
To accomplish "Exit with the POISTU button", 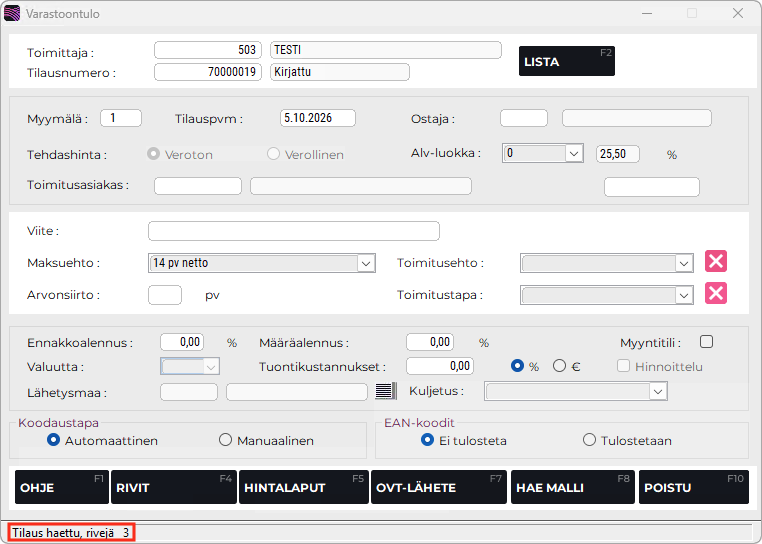I will click(693, 487).
